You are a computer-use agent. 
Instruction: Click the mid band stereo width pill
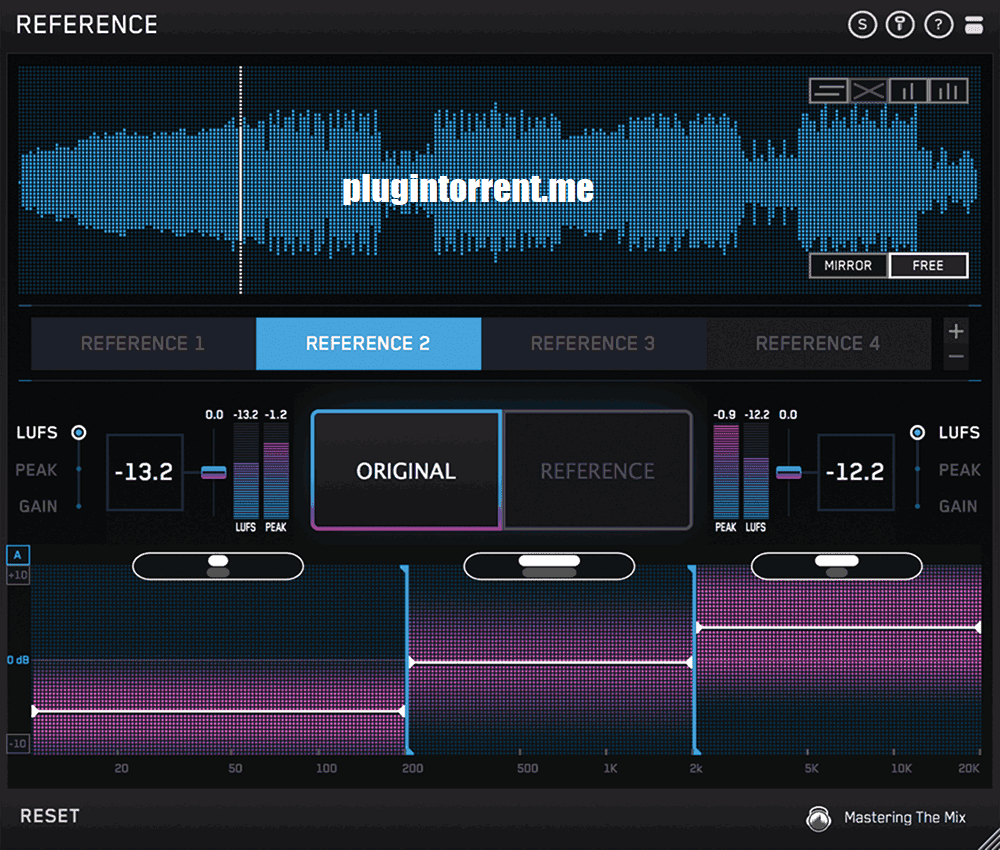point(549,566)
